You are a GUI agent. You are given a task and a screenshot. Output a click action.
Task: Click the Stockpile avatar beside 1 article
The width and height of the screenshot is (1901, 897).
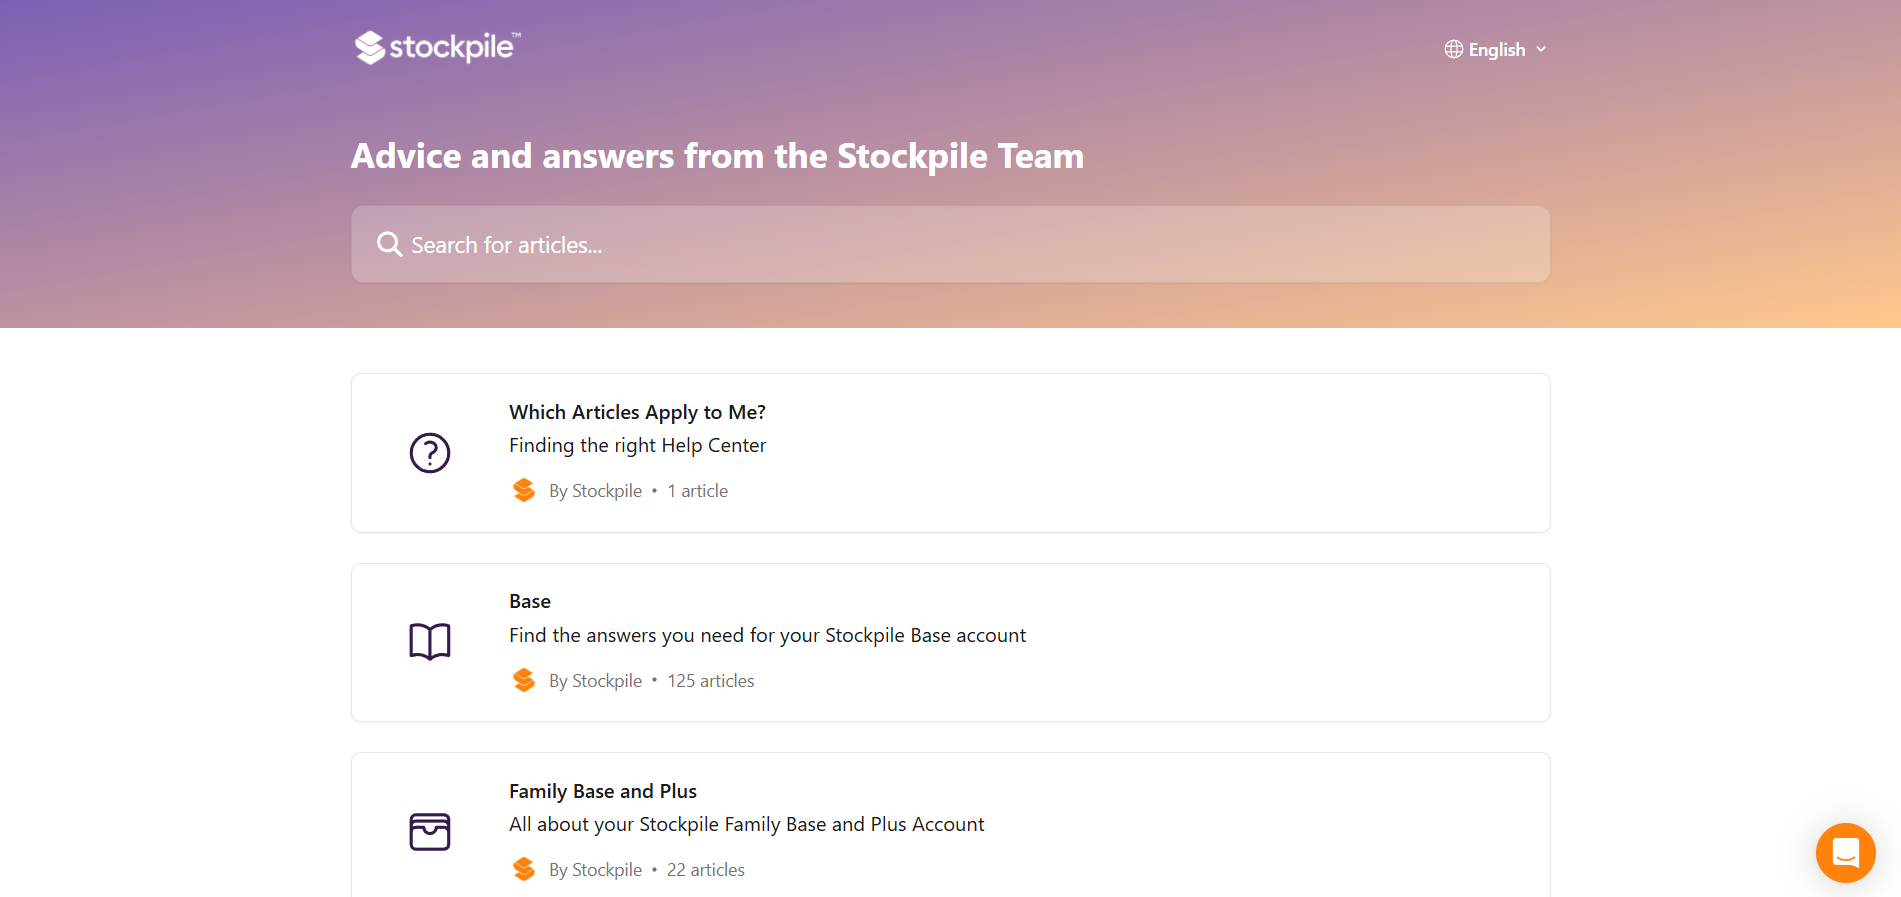click(524, 490)
